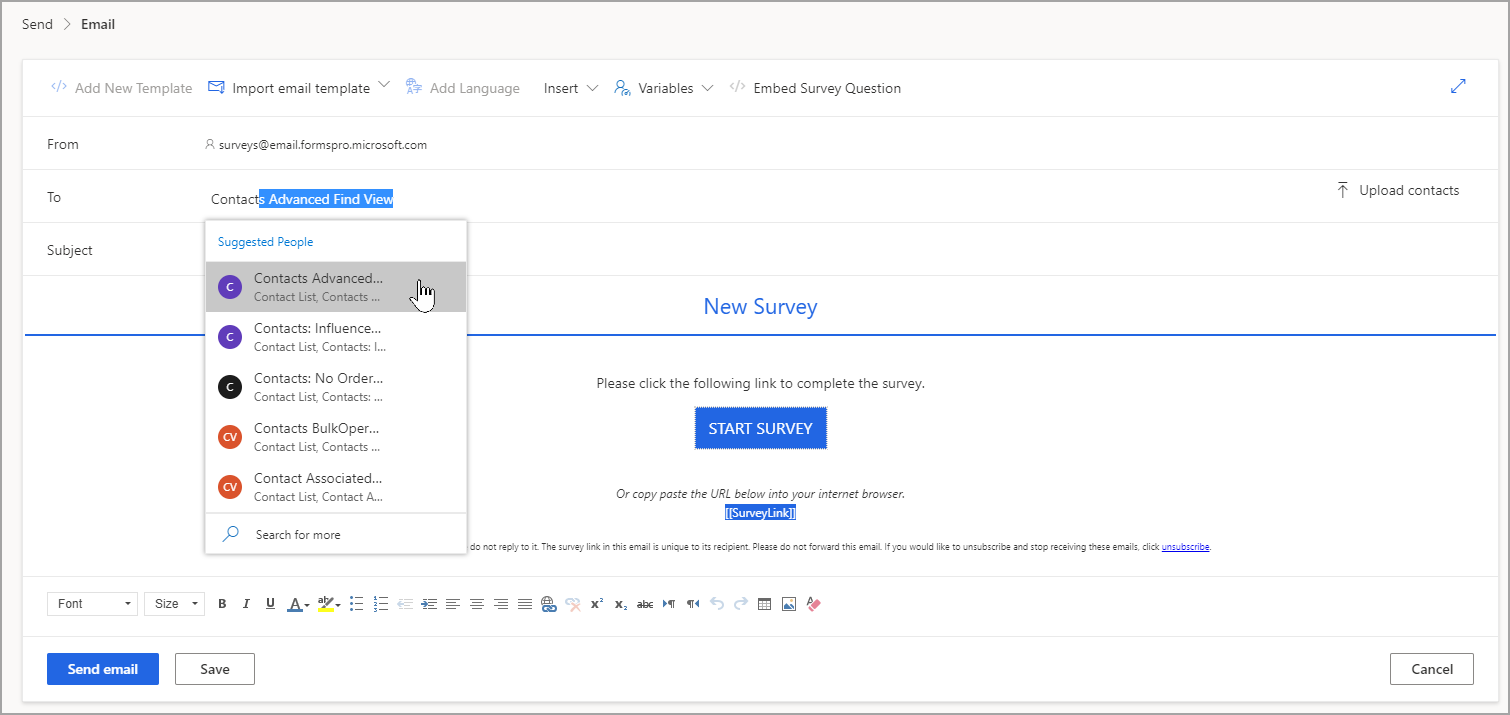Click Upload contacts
Image resolution: width=1510 pixels, height=715 pixels.
(1397, 190)
